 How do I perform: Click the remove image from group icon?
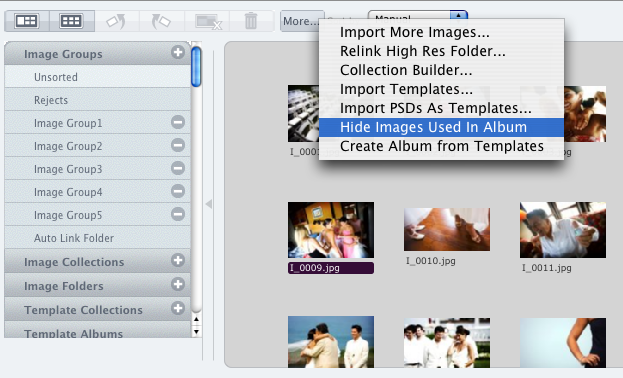pos(208,21)
